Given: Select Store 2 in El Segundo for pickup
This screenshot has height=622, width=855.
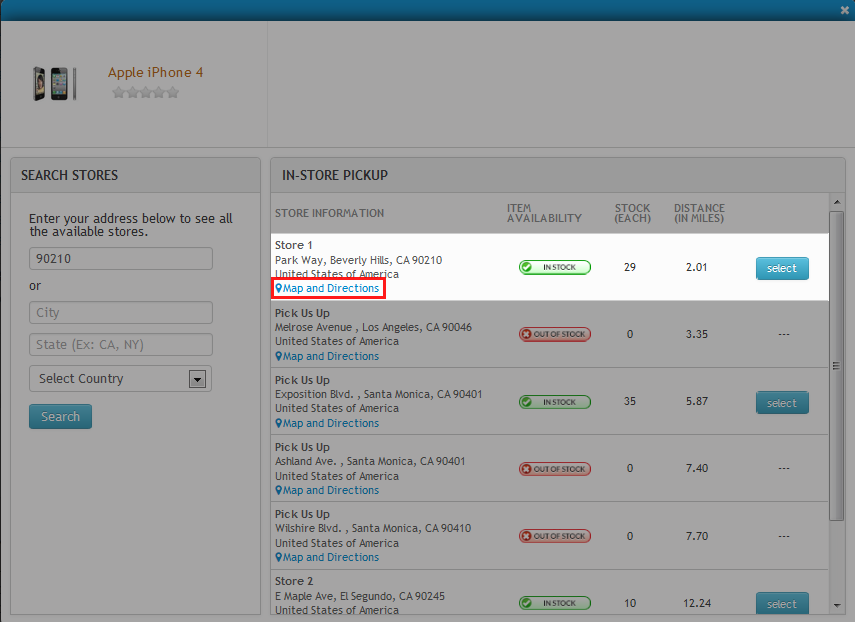Looking at the screenshot, I should pyautogui.click(x=782, y=603).
